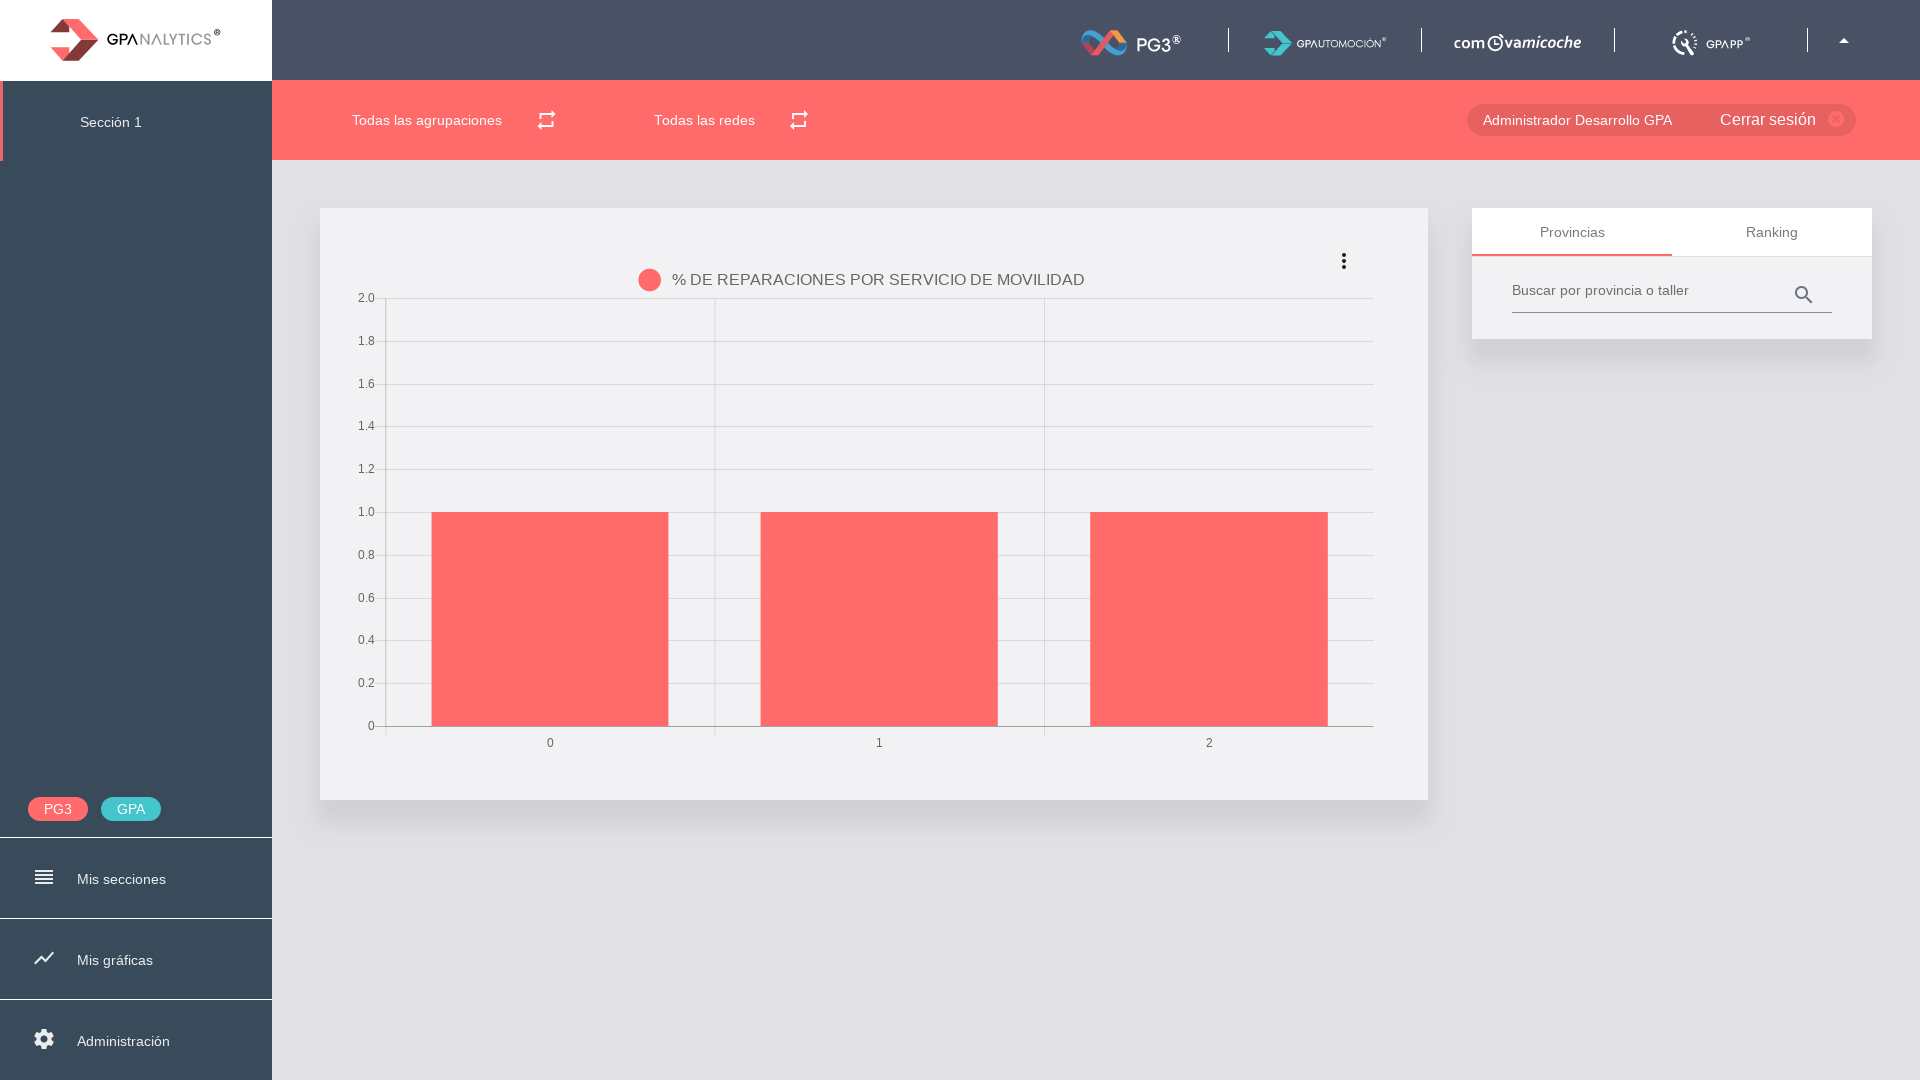
Task: Select the Provincias tab
Action: pos(1572,232)
